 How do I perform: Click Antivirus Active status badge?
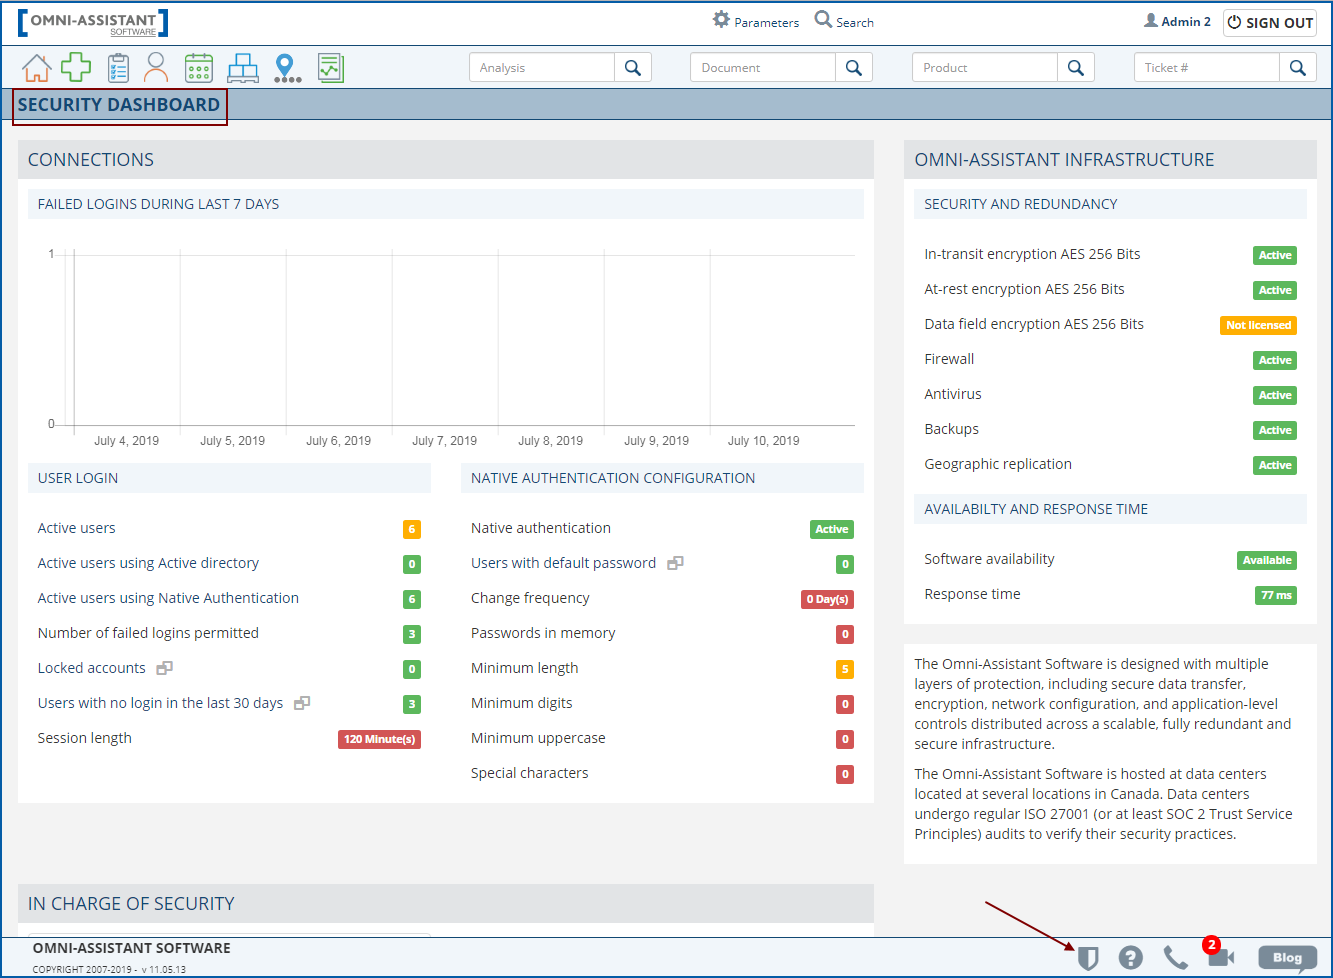tap(1275, 395)
